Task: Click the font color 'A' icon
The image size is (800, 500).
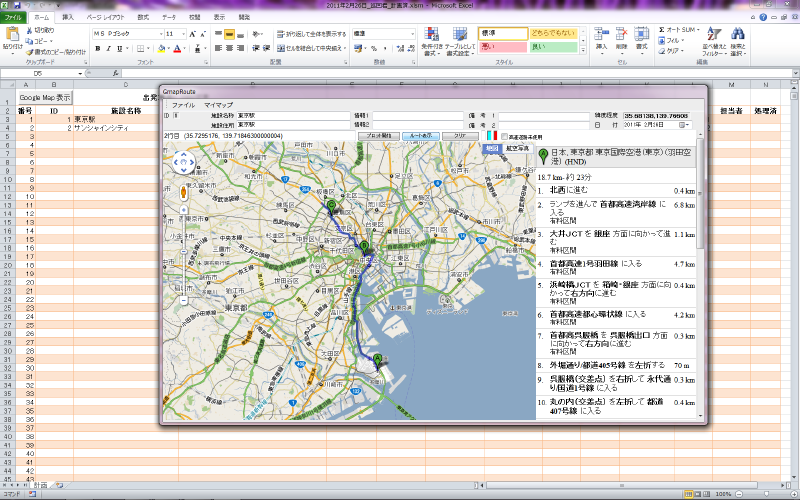Action: click(x=177, y=48)
